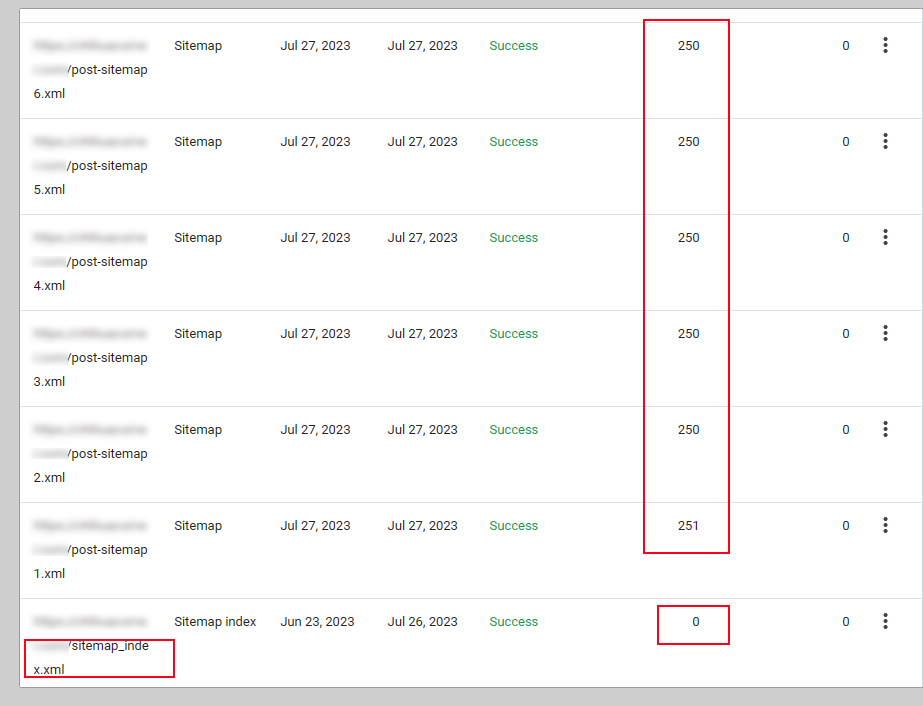Open three-dot menu for post-sitemap4.xml
The width and height of the screenshot is (923, 706).
(885, 238)
